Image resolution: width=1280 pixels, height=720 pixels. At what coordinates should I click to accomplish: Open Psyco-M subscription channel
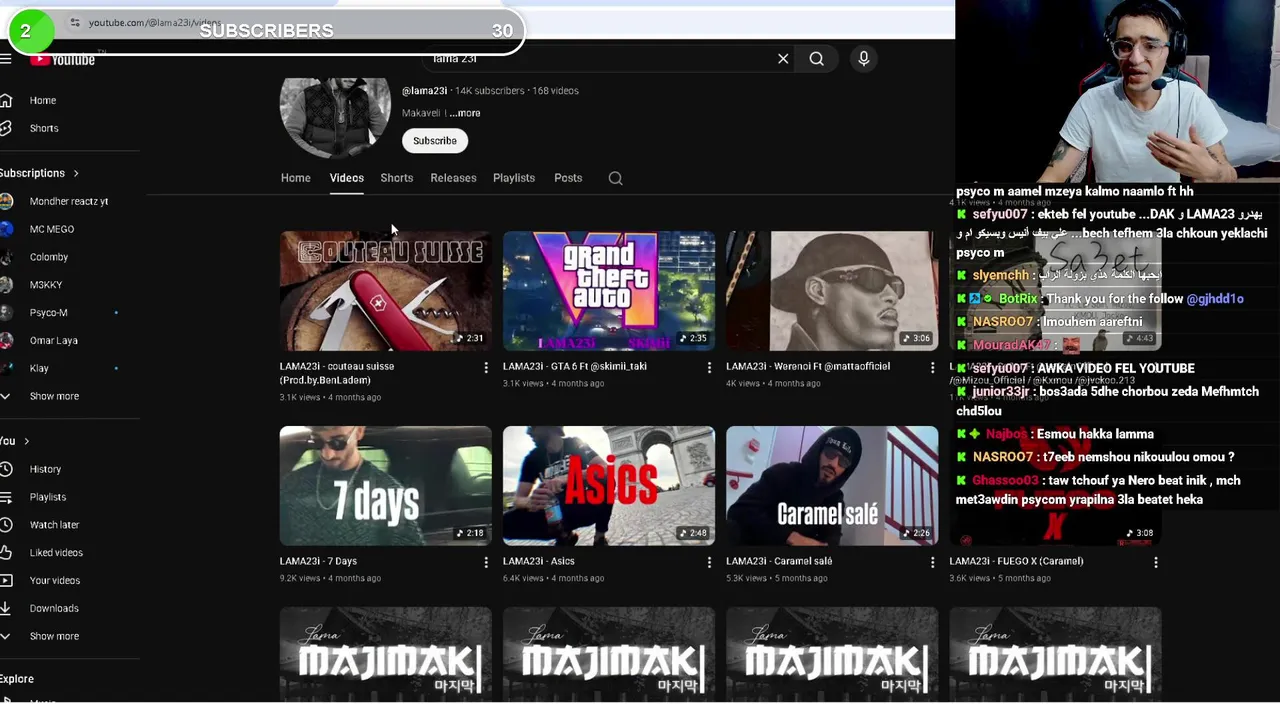(x=48, y=313)
